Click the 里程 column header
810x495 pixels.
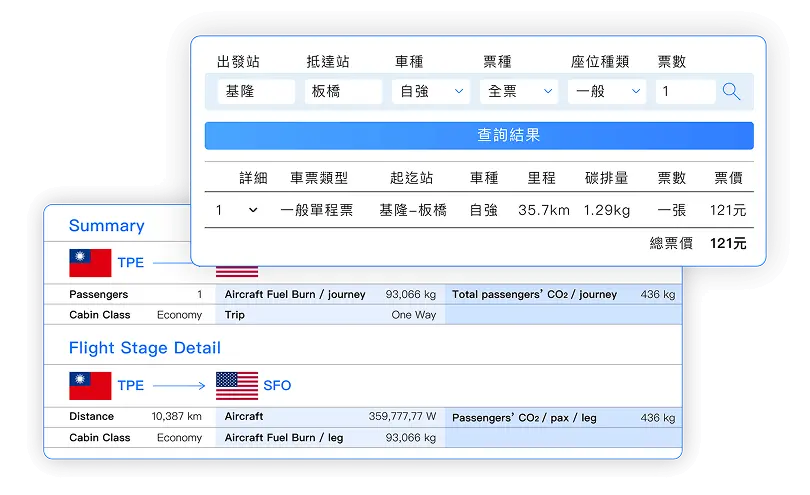point(541,178)
